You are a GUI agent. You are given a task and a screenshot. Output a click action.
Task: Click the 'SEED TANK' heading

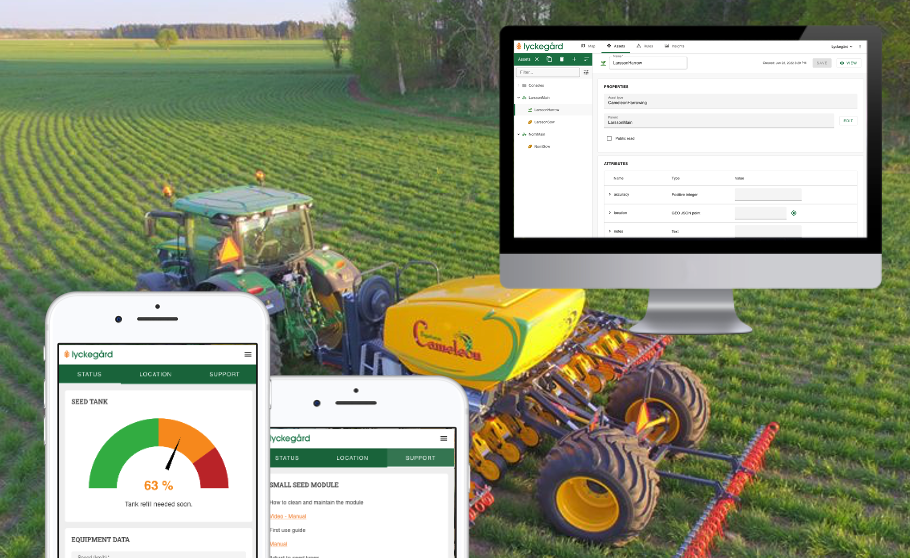[89, 401]
